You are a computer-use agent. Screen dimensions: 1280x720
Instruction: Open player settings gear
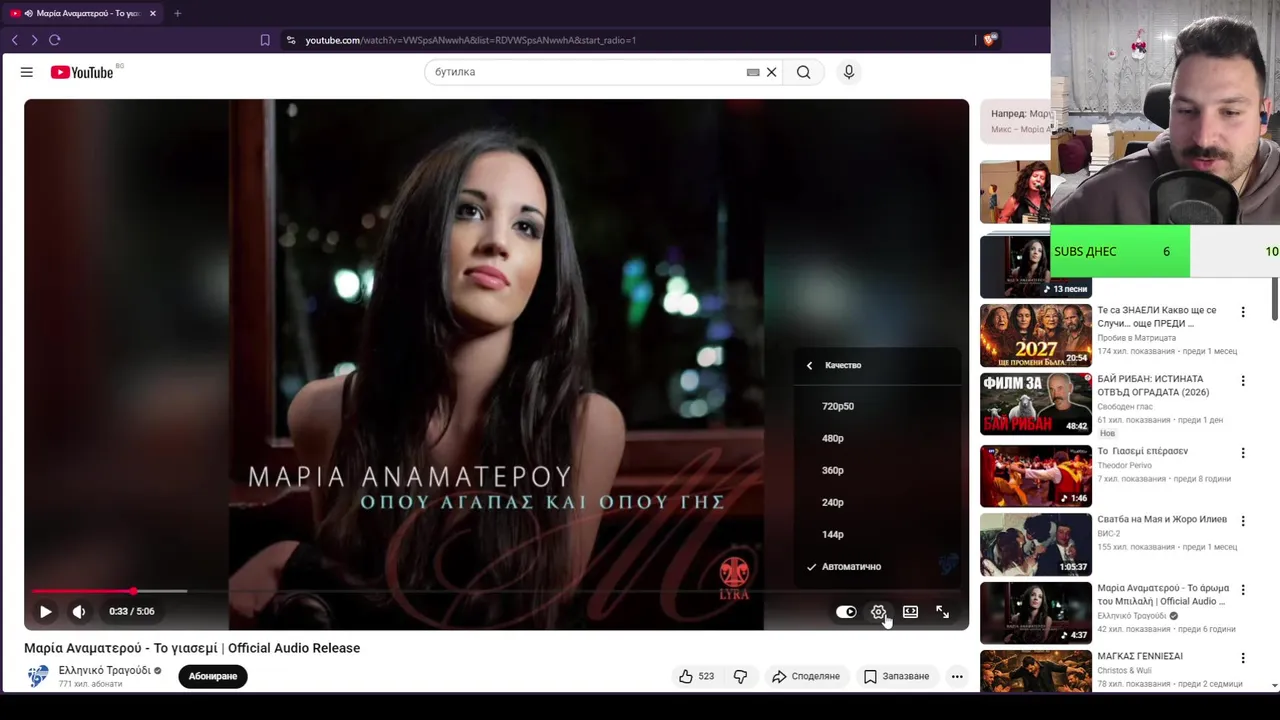click(878, 612)
